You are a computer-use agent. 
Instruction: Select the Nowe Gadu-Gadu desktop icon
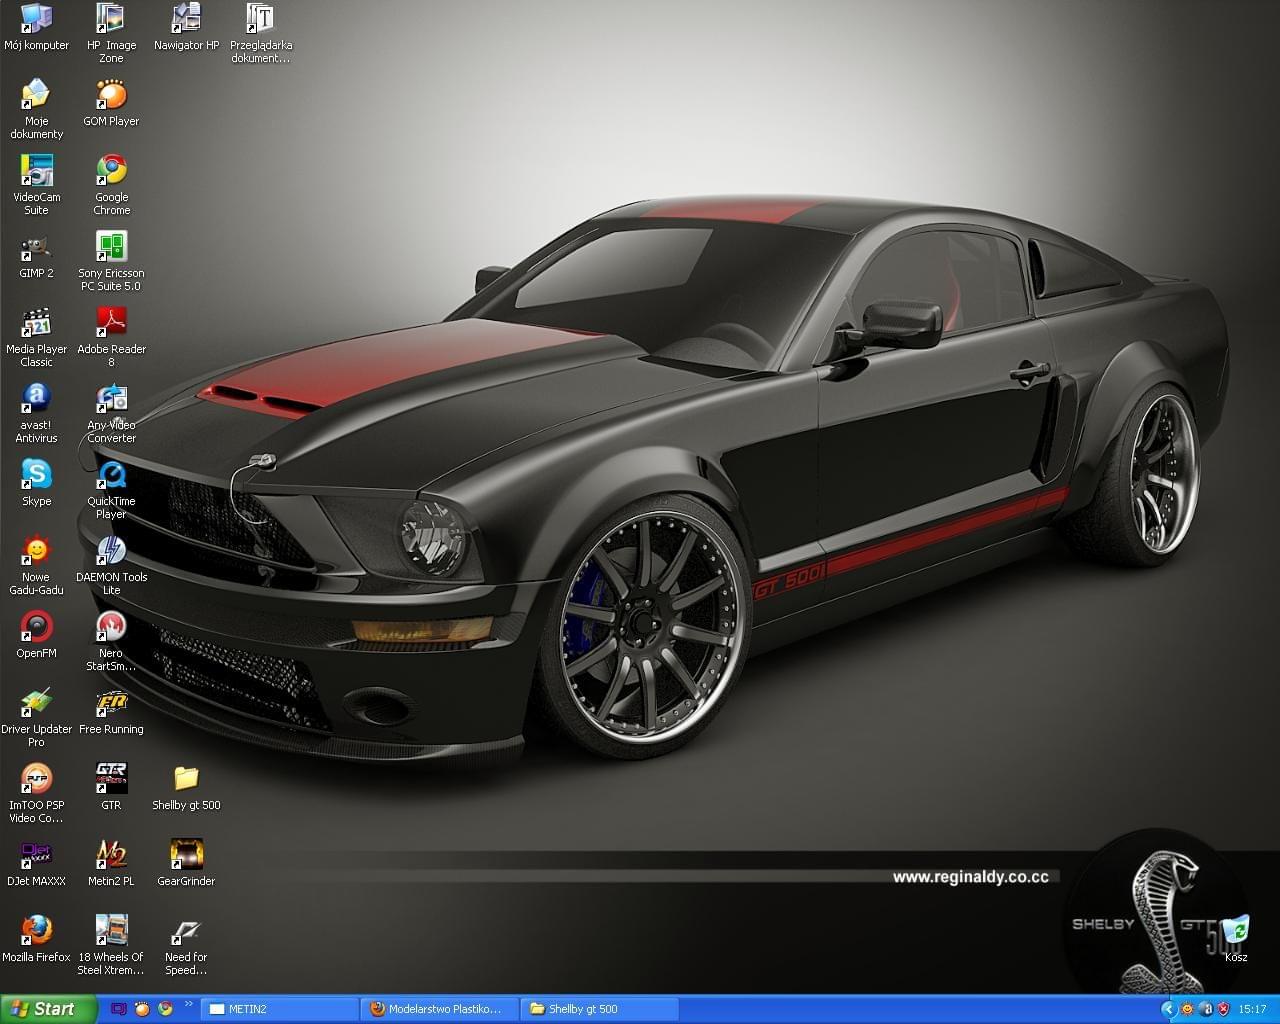click(x=37, y=565)
